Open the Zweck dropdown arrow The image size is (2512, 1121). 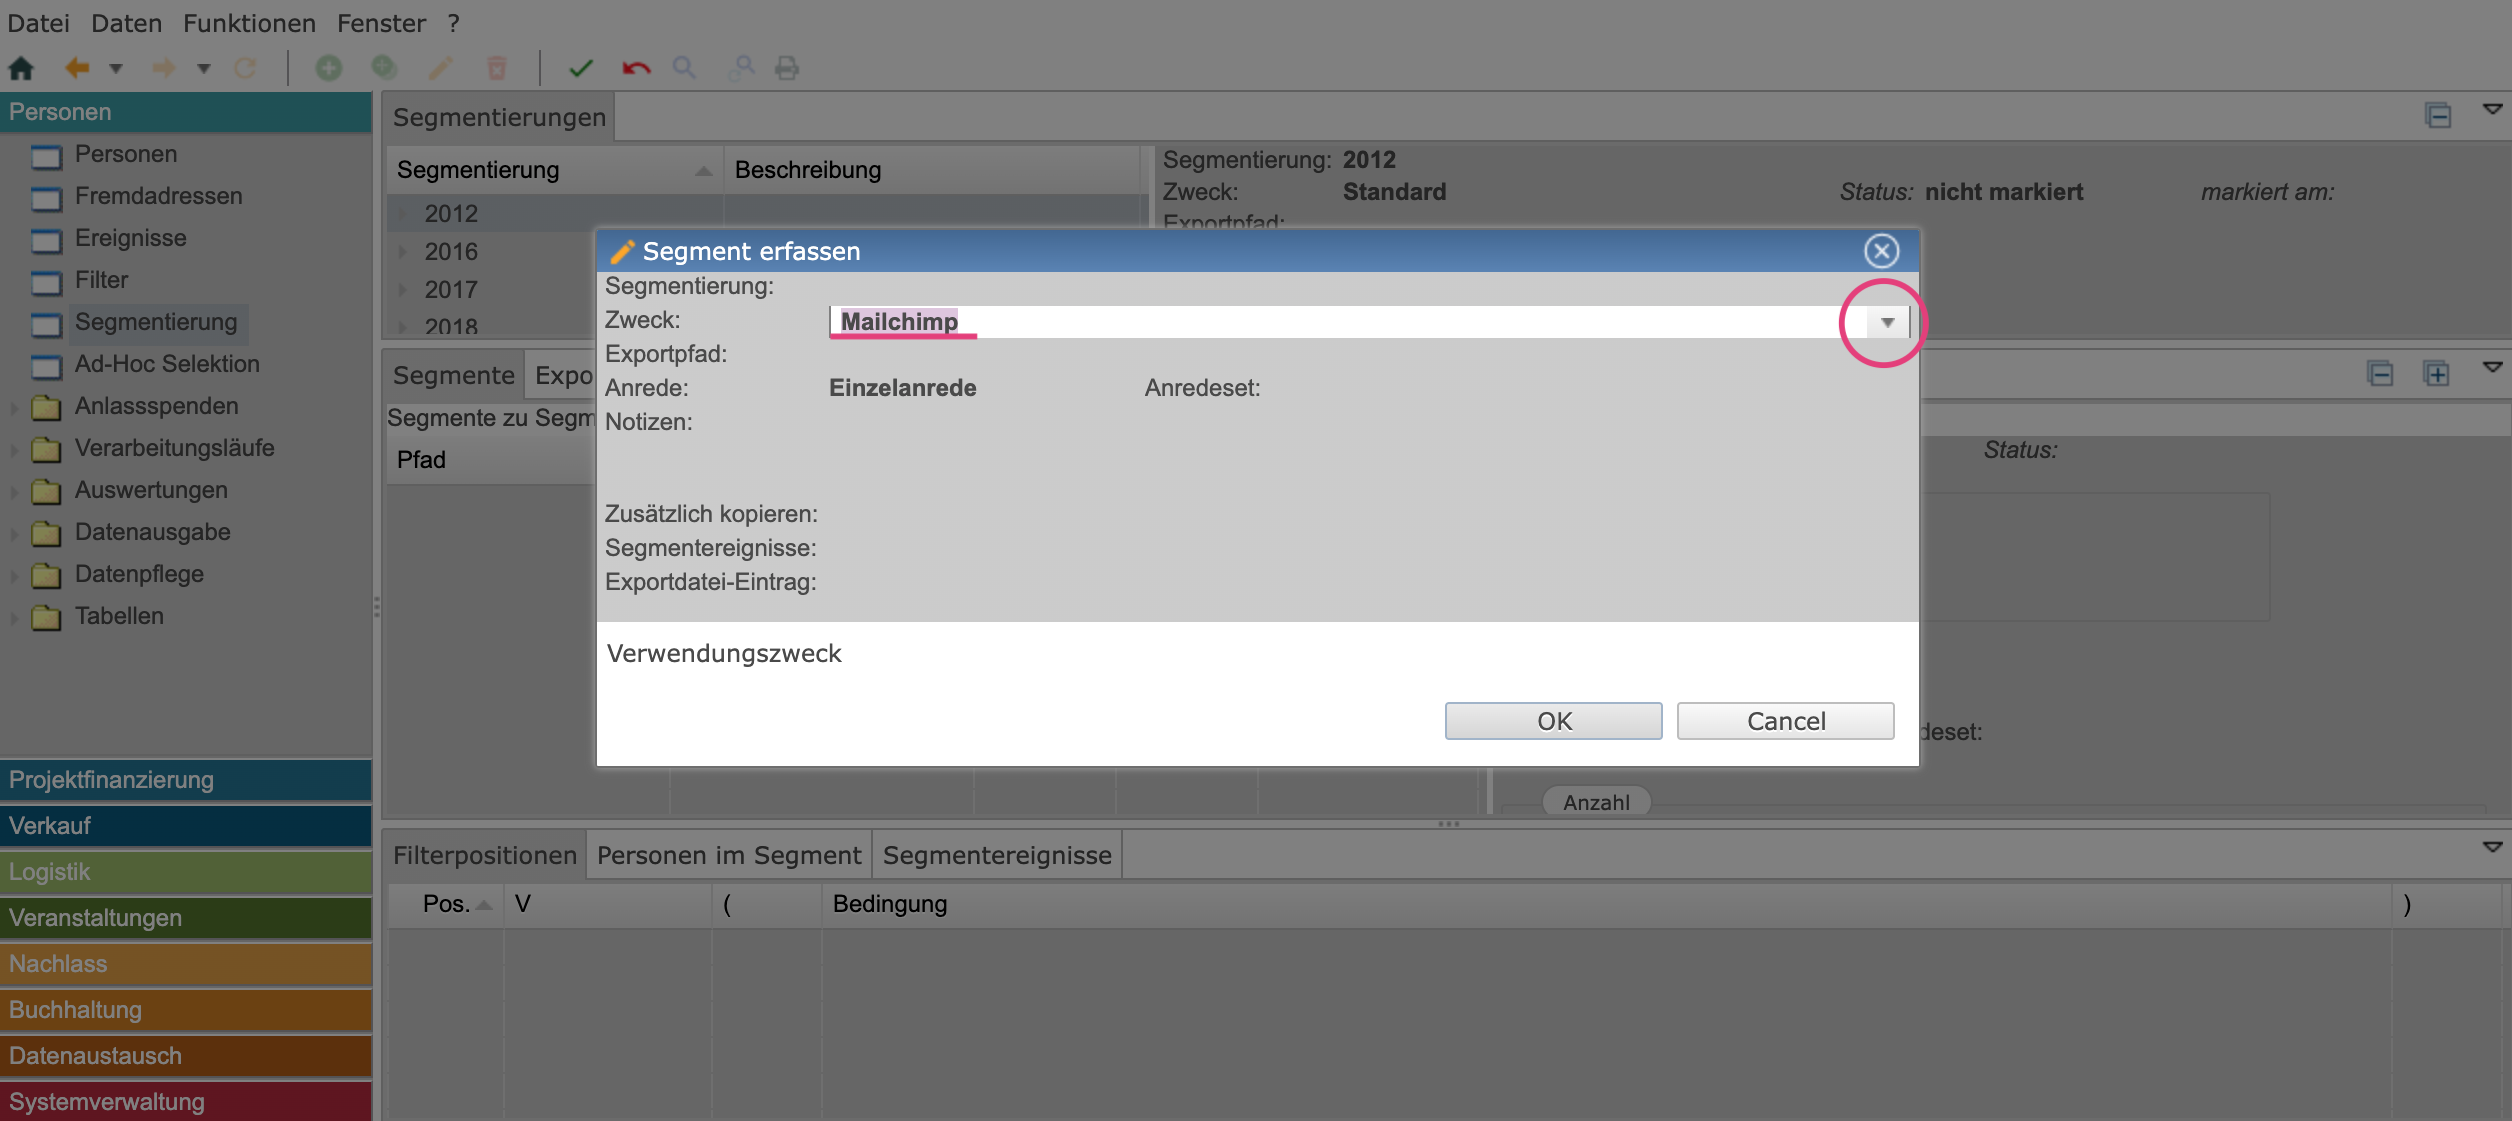click(x=1887, y=322)
